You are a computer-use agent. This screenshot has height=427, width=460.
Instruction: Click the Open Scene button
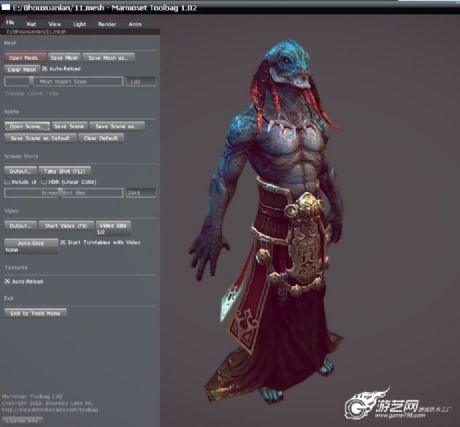27,126
